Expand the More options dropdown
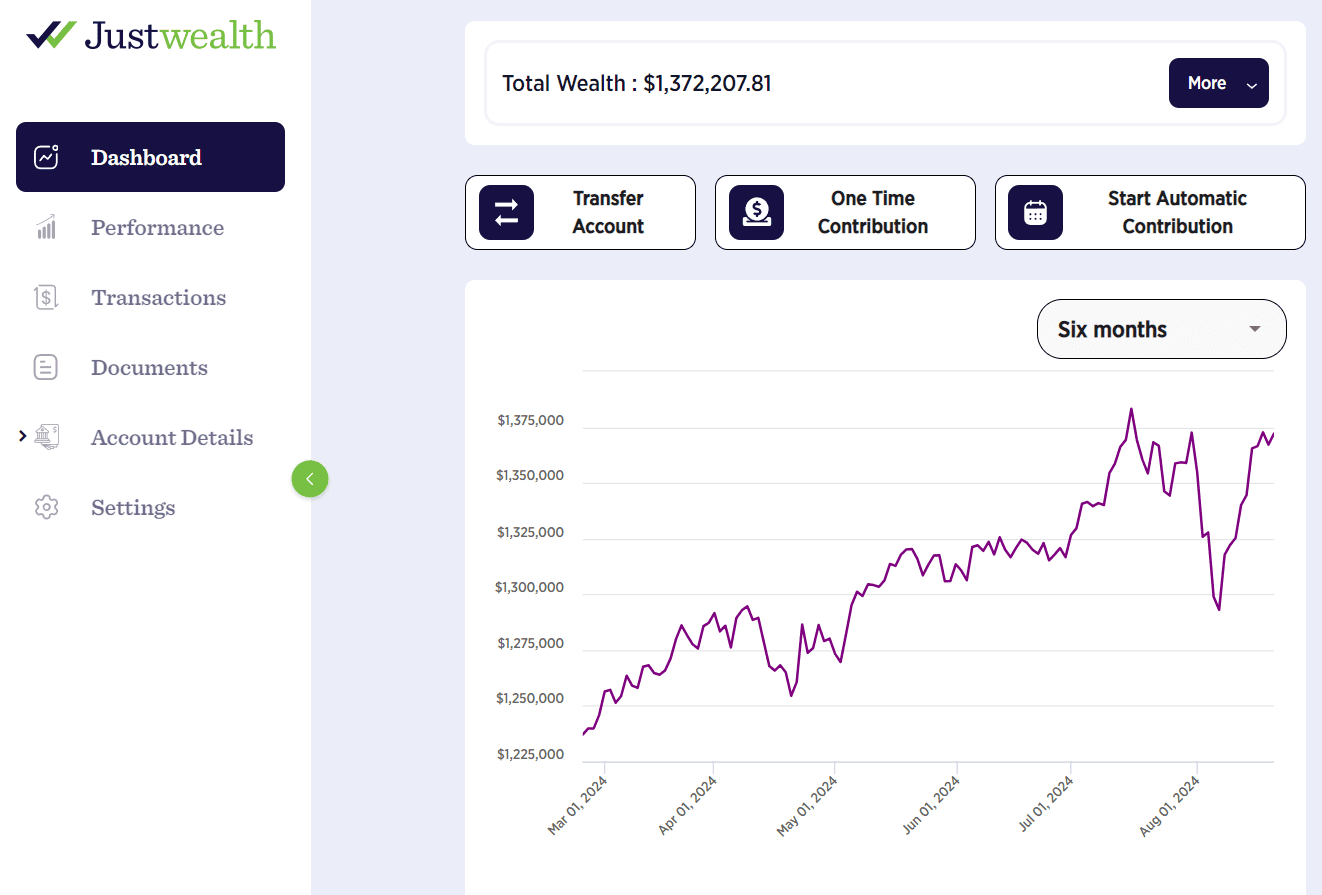 pos(1218,83)
